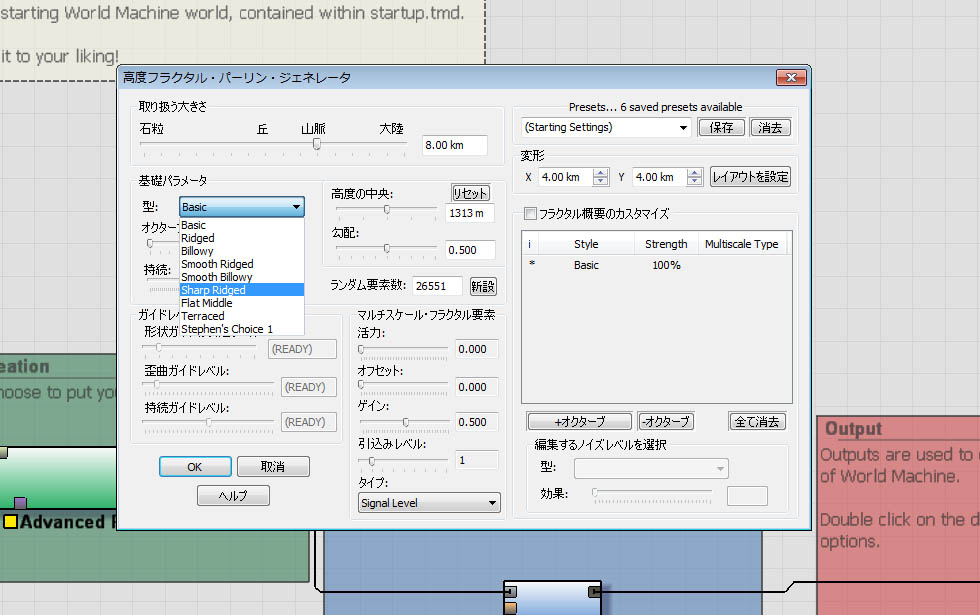The image size is (980, 615).
Task: Click the feature scale slider handle
Action: [317, 144]
